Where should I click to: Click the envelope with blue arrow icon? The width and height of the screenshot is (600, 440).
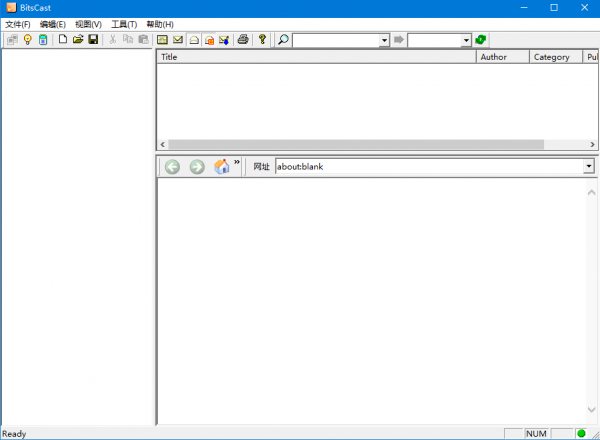pyautogui.click(x=224, y=39)
